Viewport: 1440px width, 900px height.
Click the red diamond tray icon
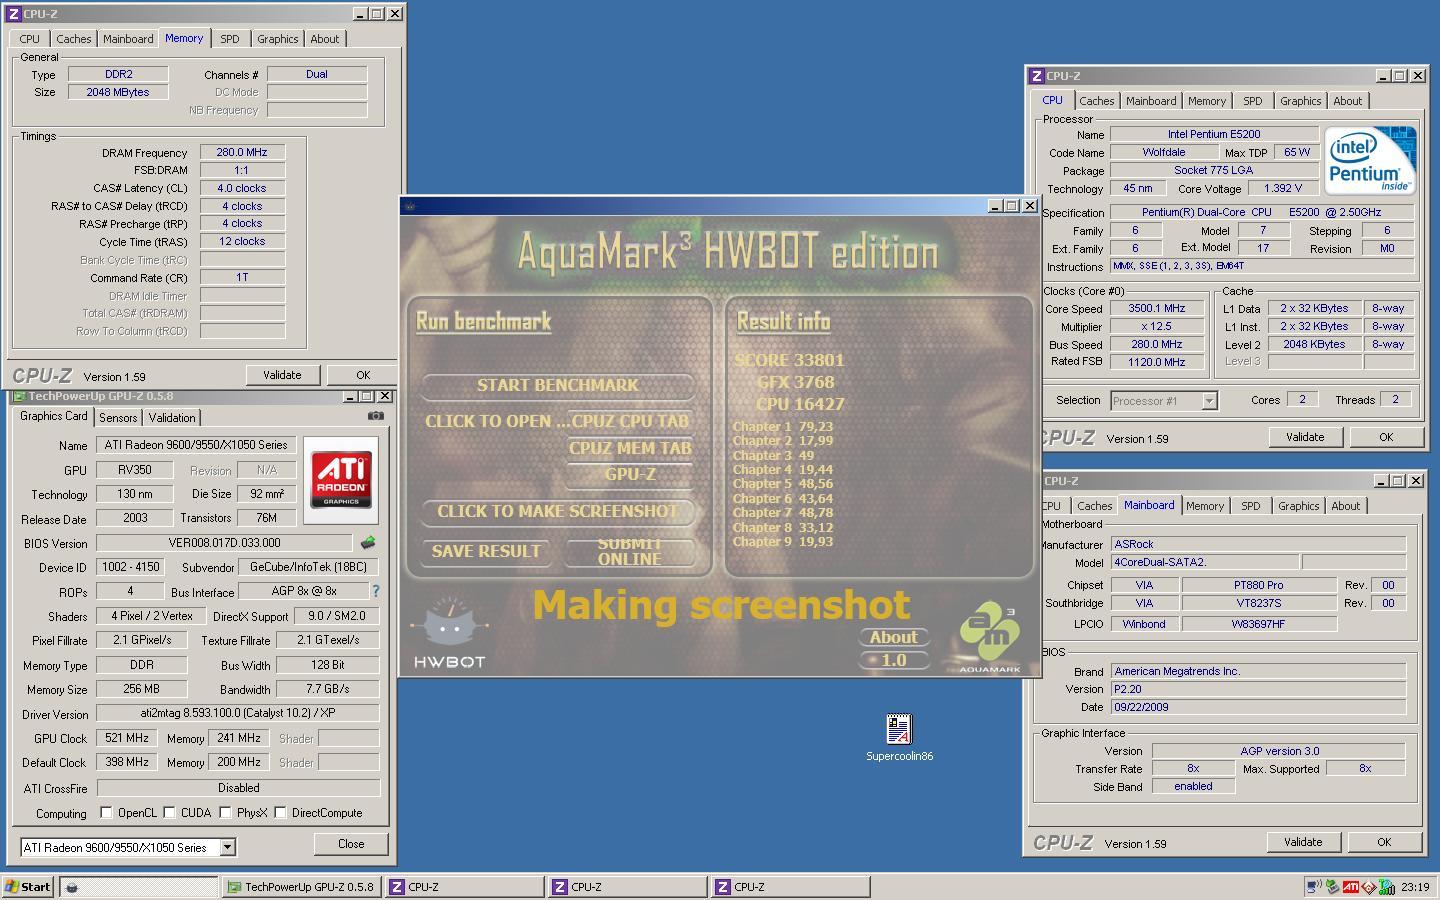pyautogui.click(x=1369, y=886)
